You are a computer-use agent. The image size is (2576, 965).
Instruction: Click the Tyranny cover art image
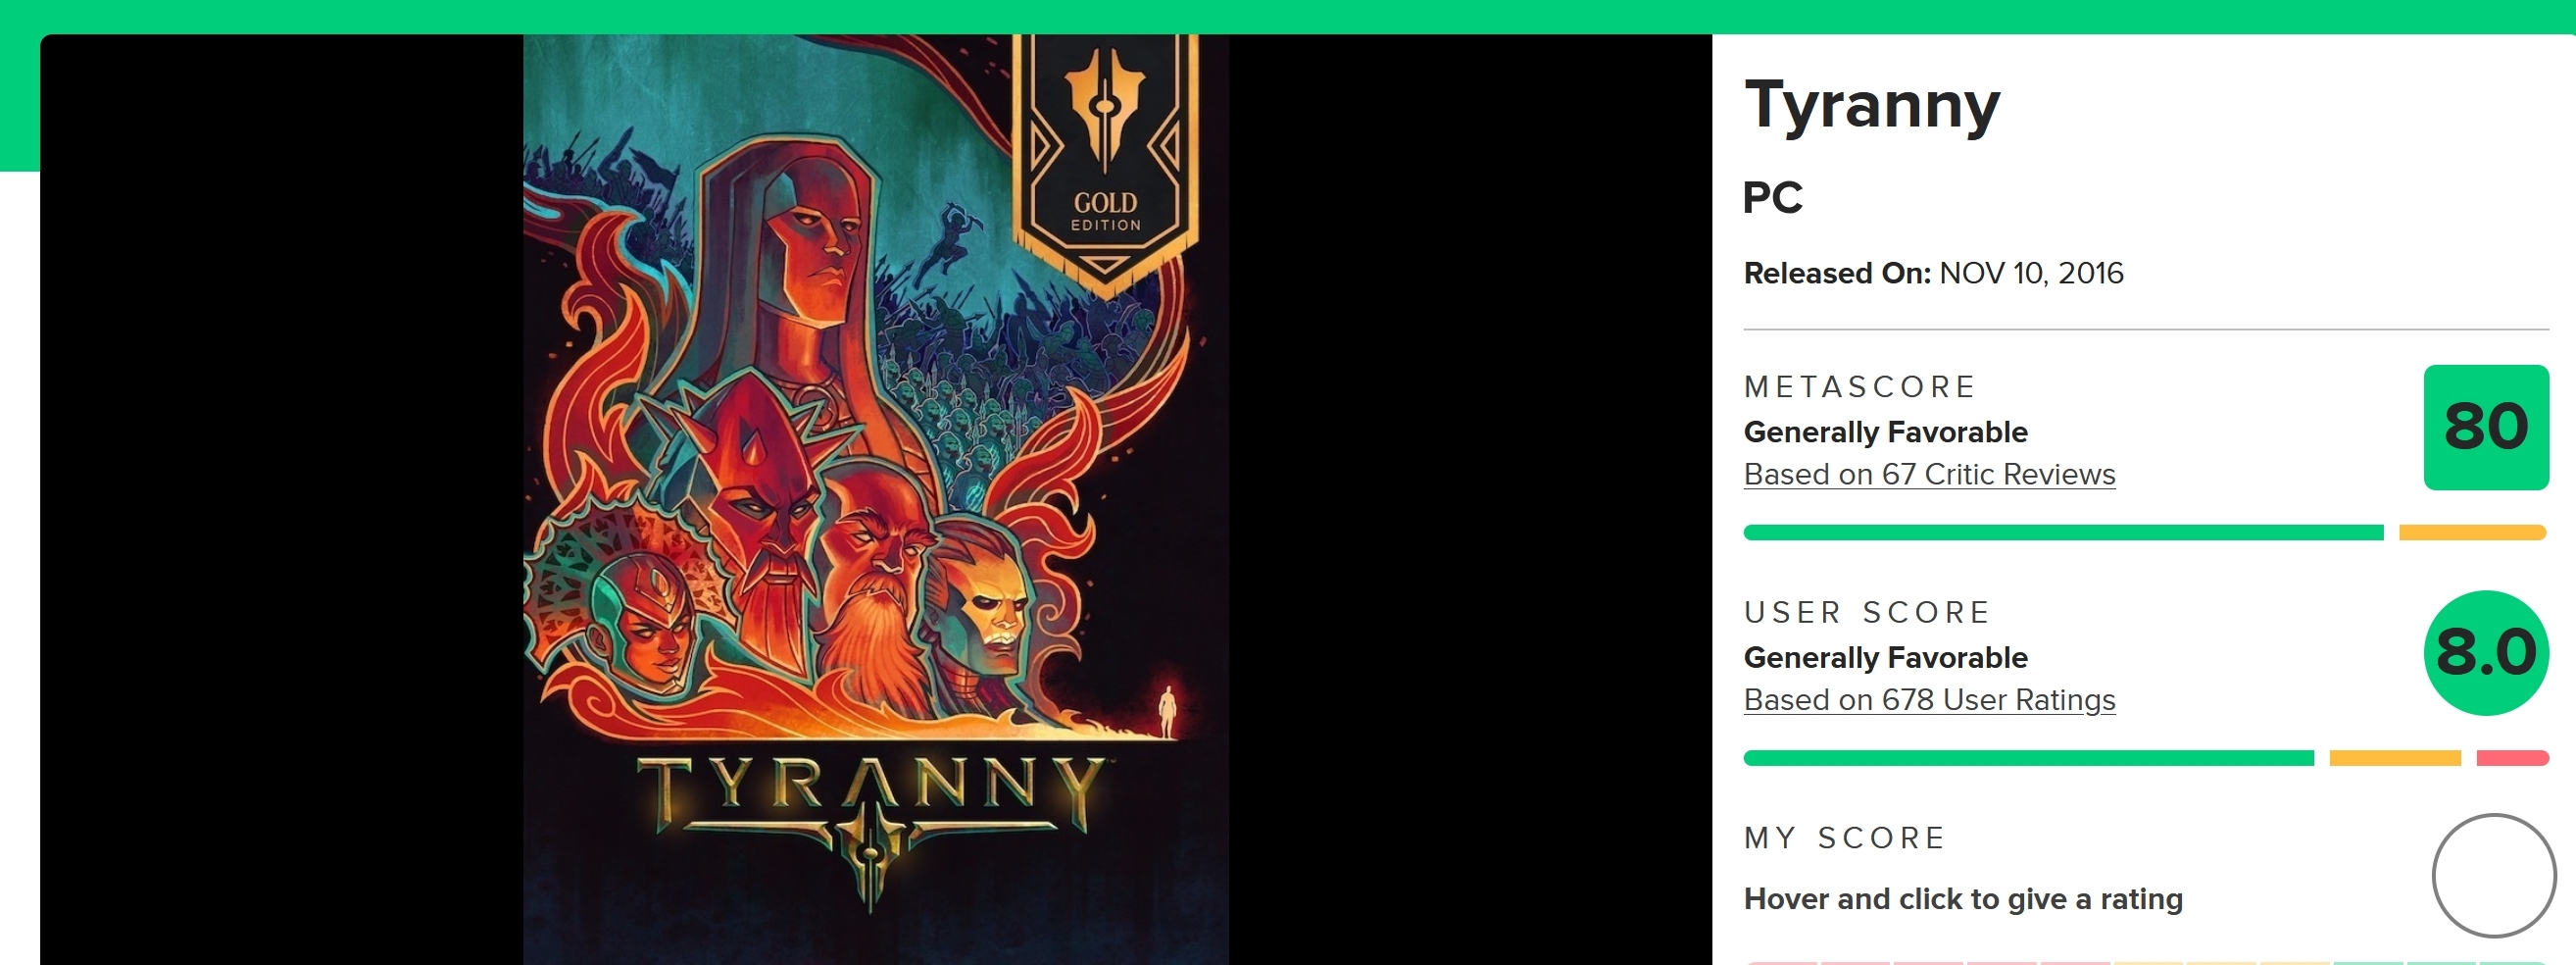(876, 500)
